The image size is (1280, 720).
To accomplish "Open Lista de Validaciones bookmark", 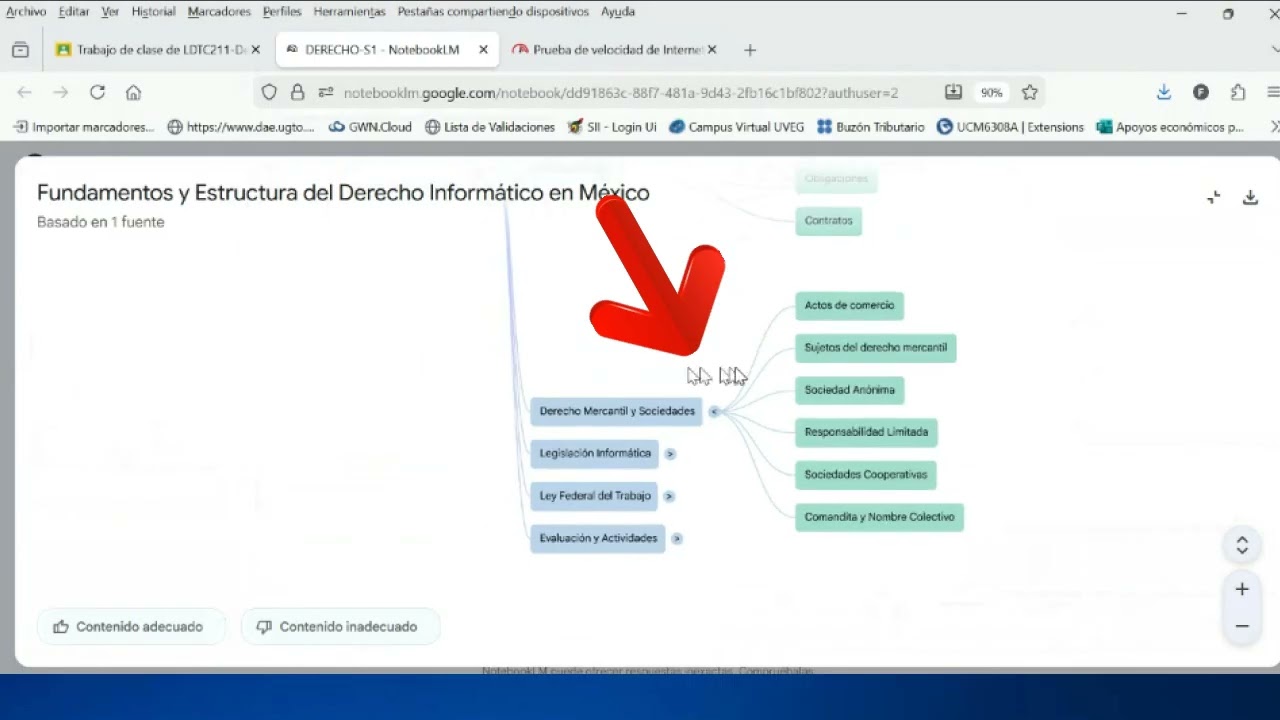I will pyautogui.click(x=490, y=127).
